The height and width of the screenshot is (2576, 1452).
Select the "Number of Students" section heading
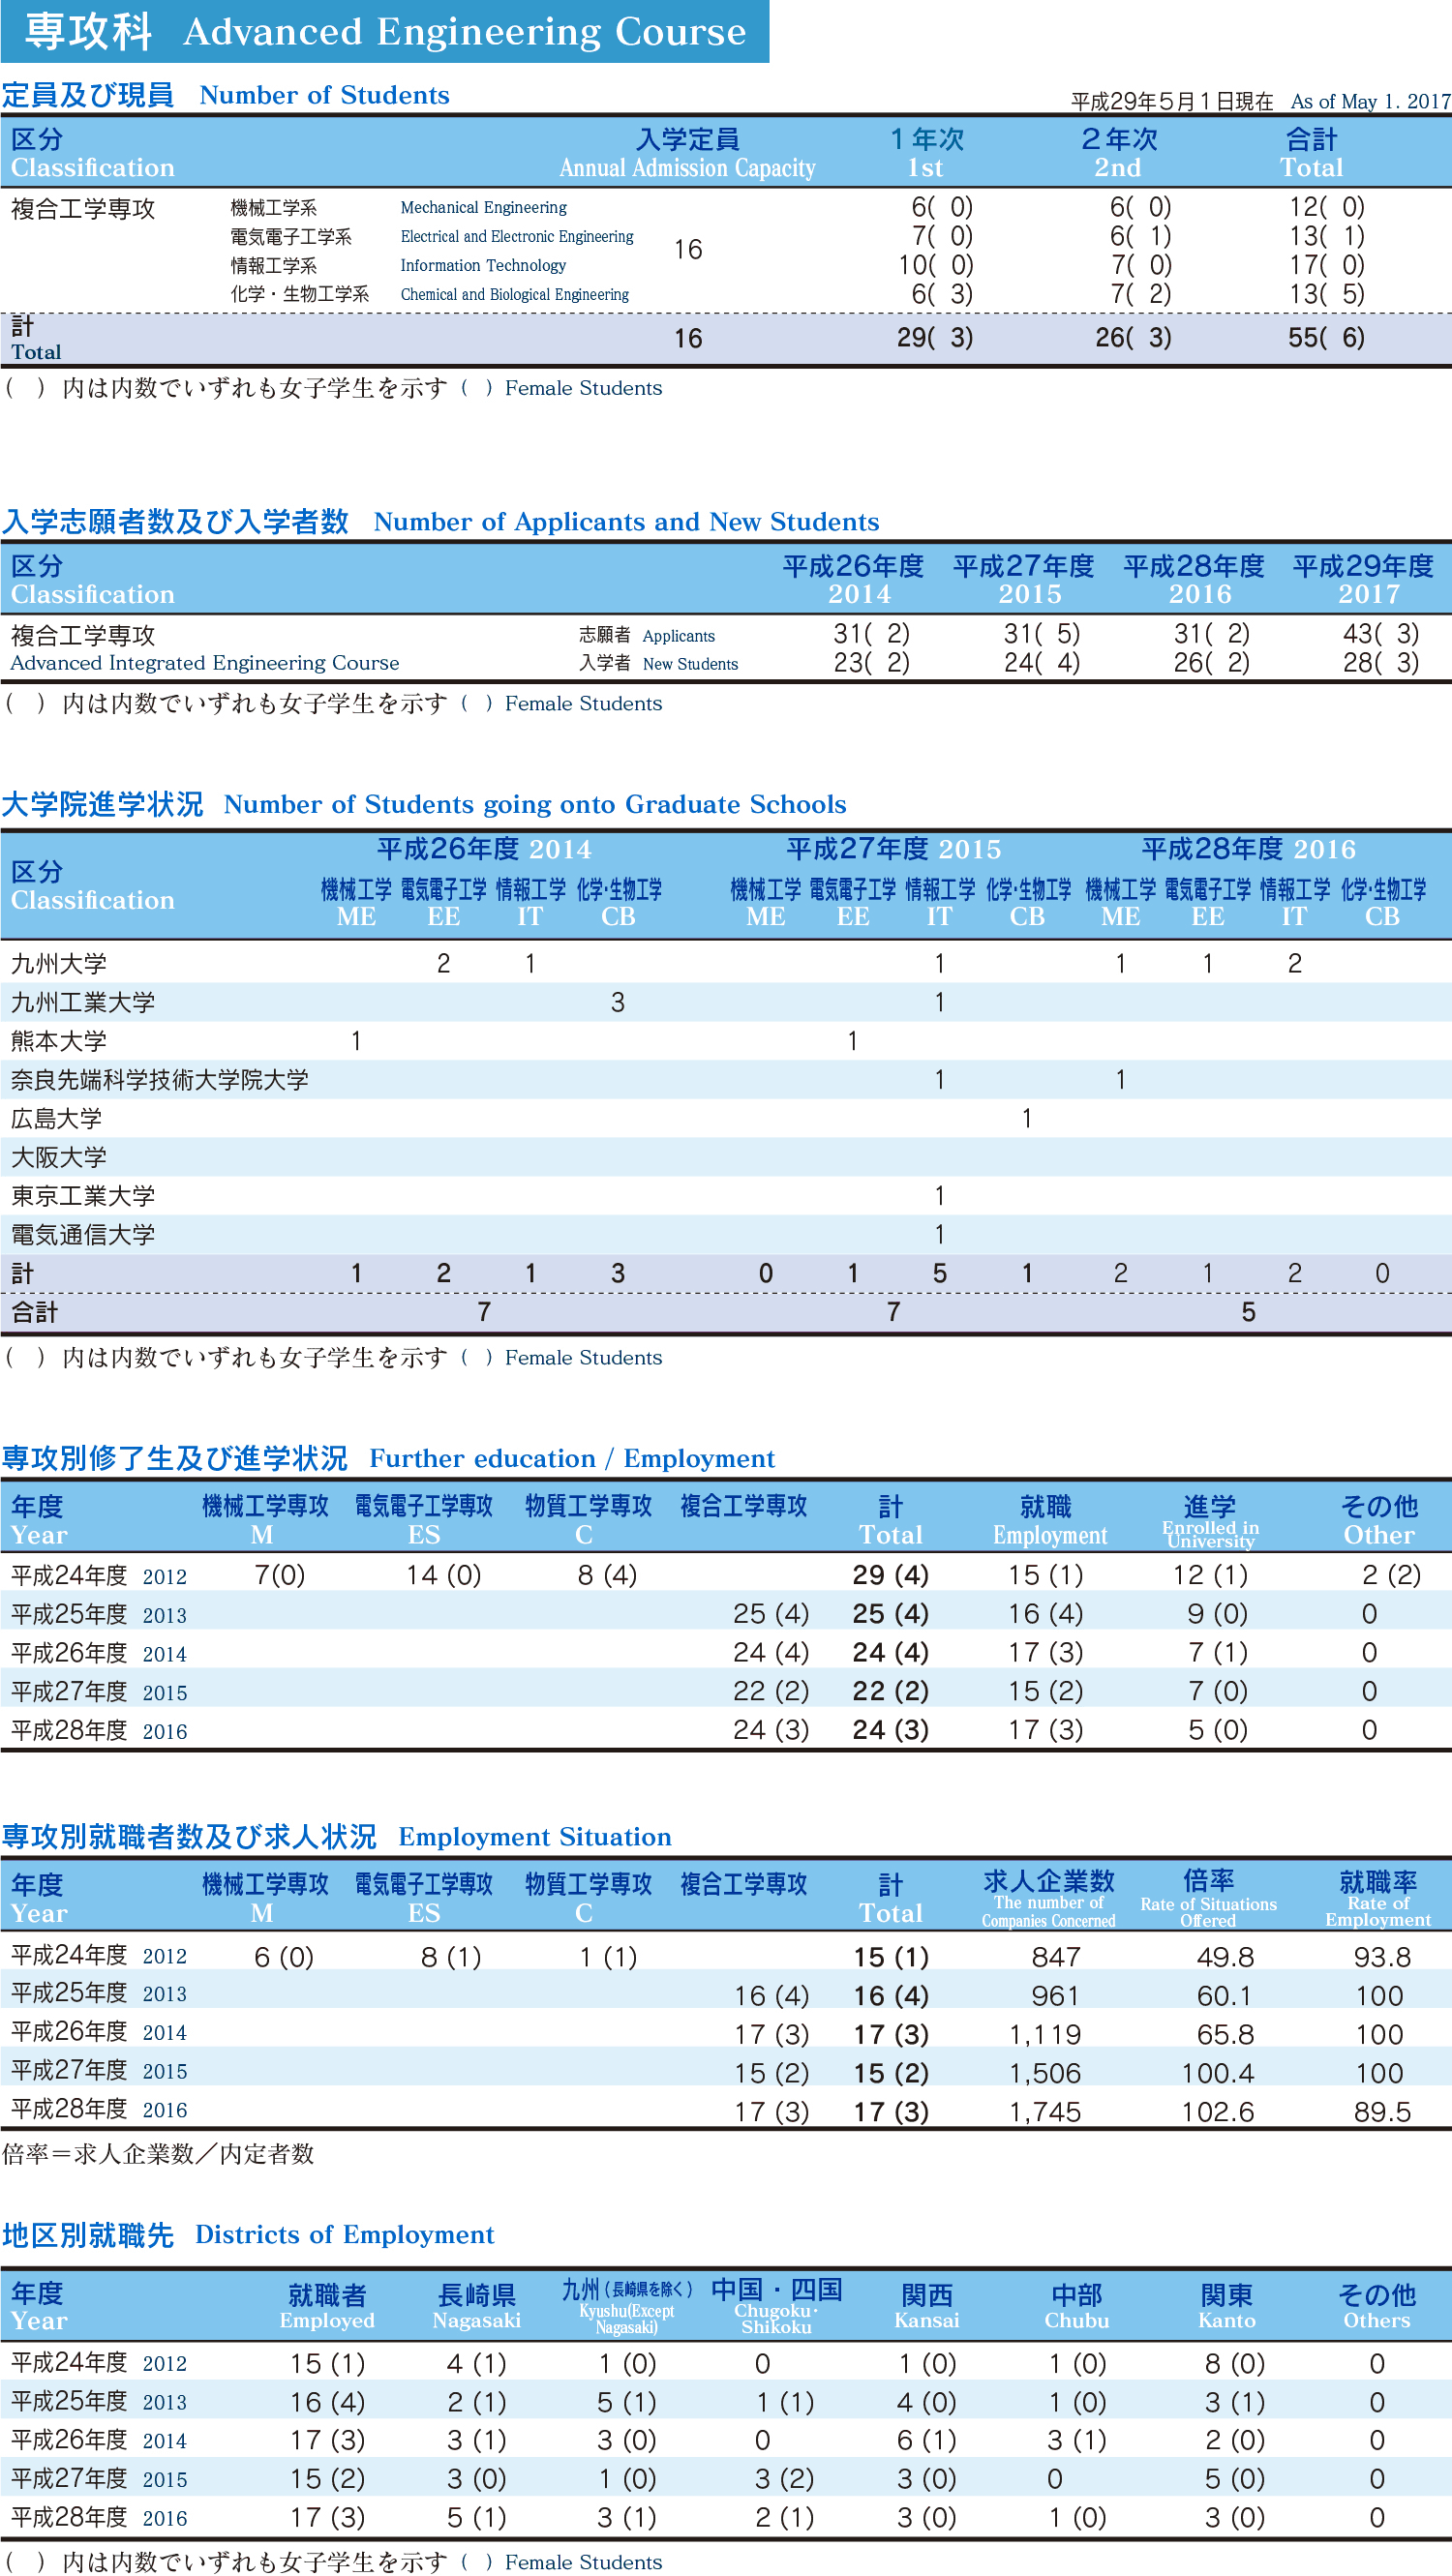click(x=324, y=95)
